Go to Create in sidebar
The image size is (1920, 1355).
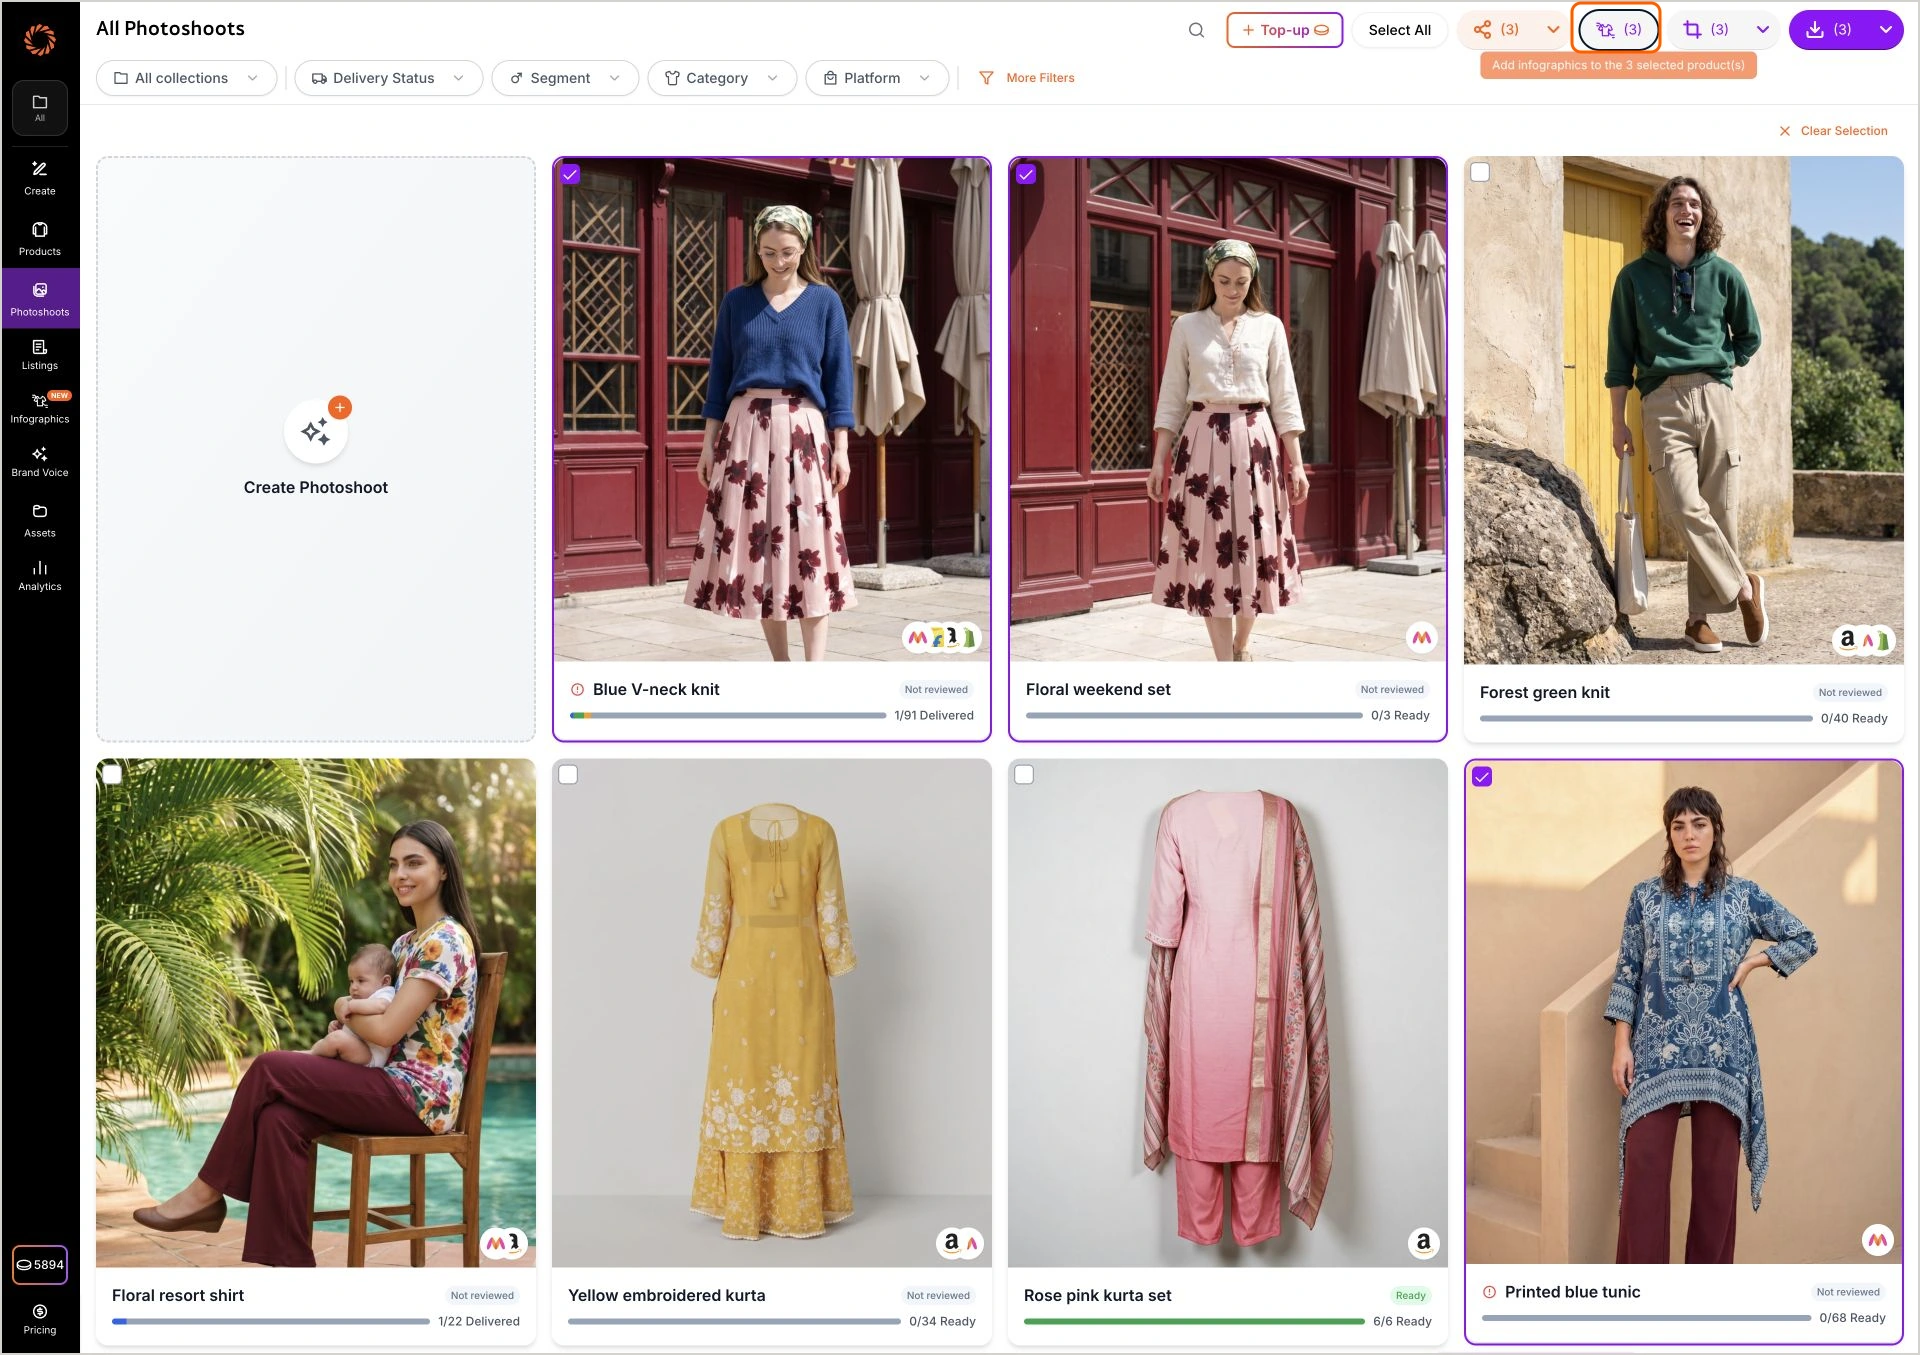point(40,178)
